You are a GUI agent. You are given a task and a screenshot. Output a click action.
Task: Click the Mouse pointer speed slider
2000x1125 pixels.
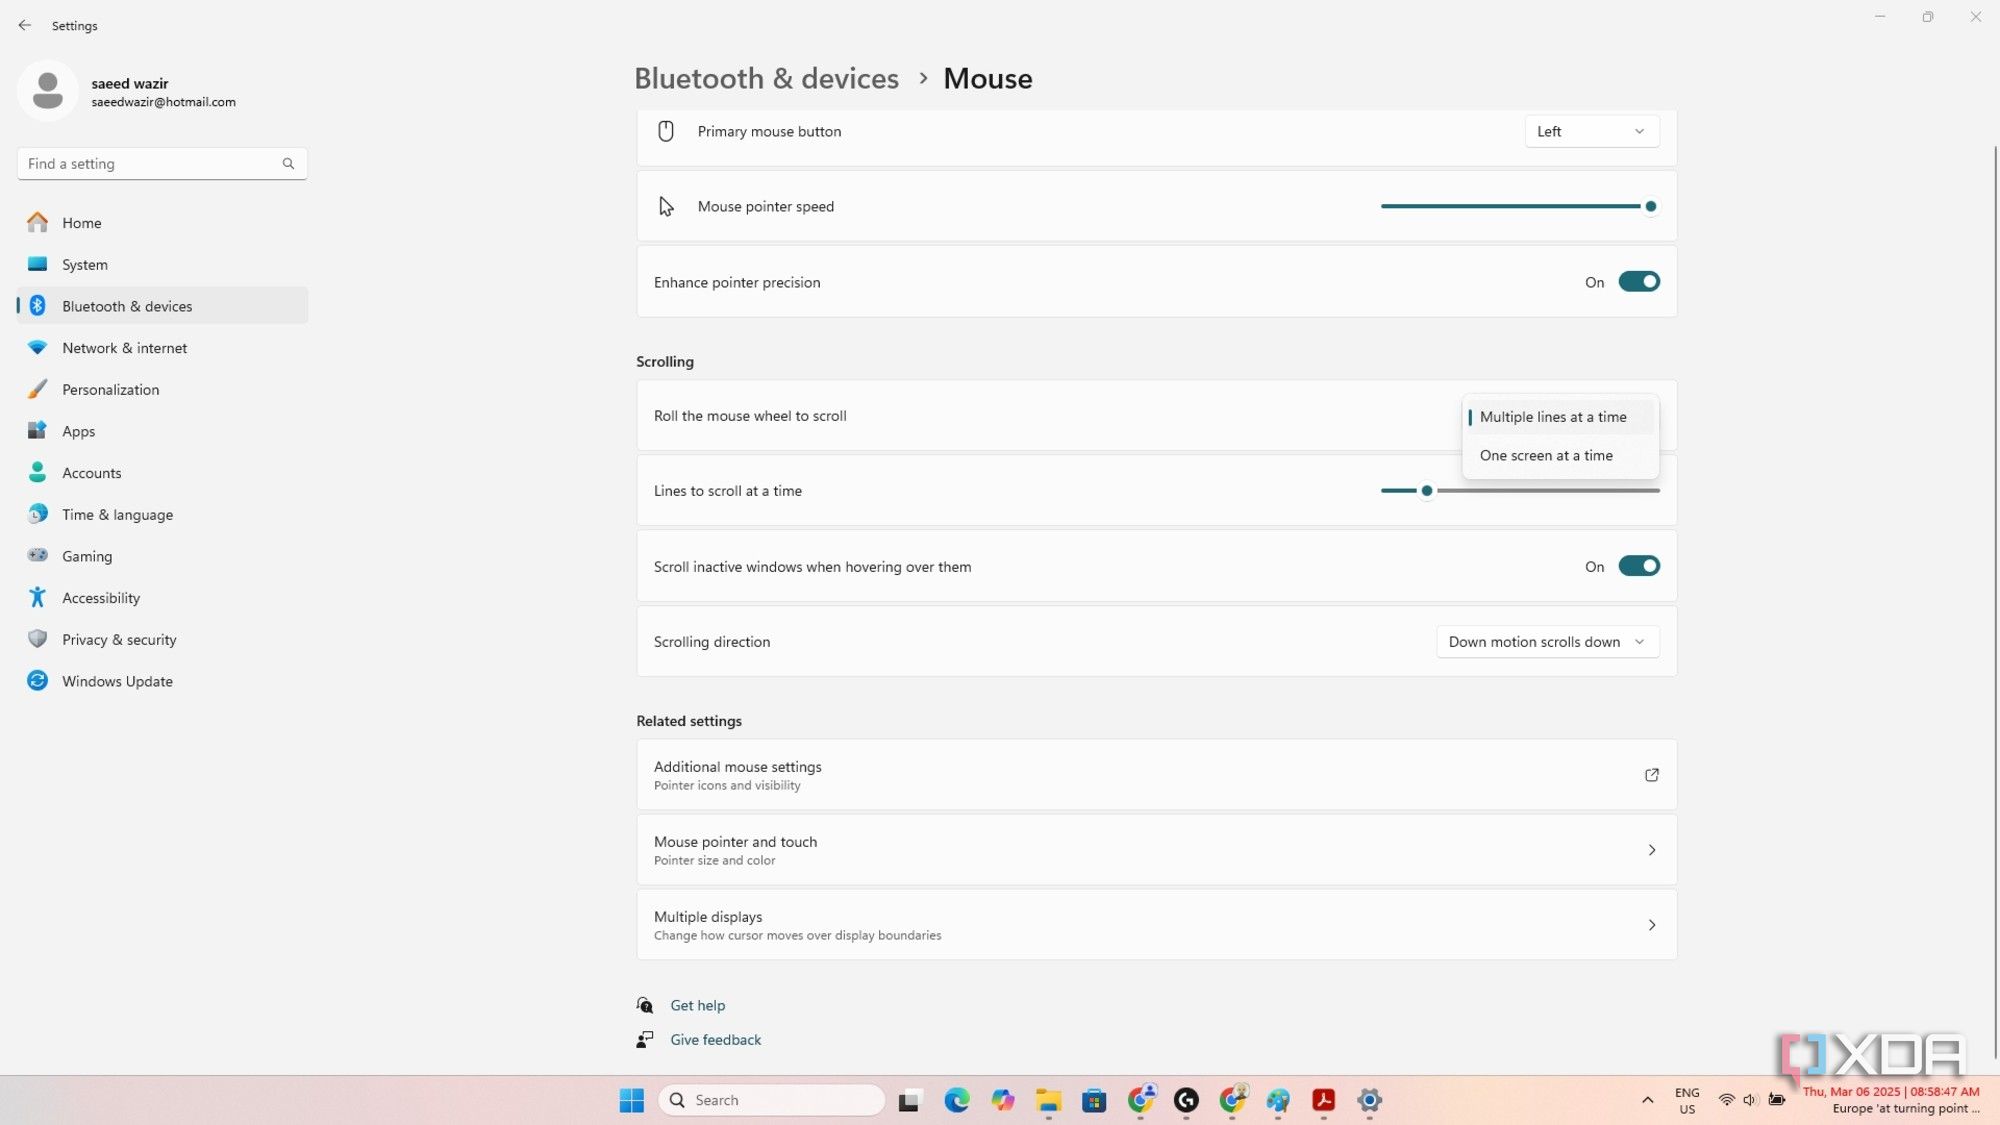pyautogui.click(x=1520, y=206)
